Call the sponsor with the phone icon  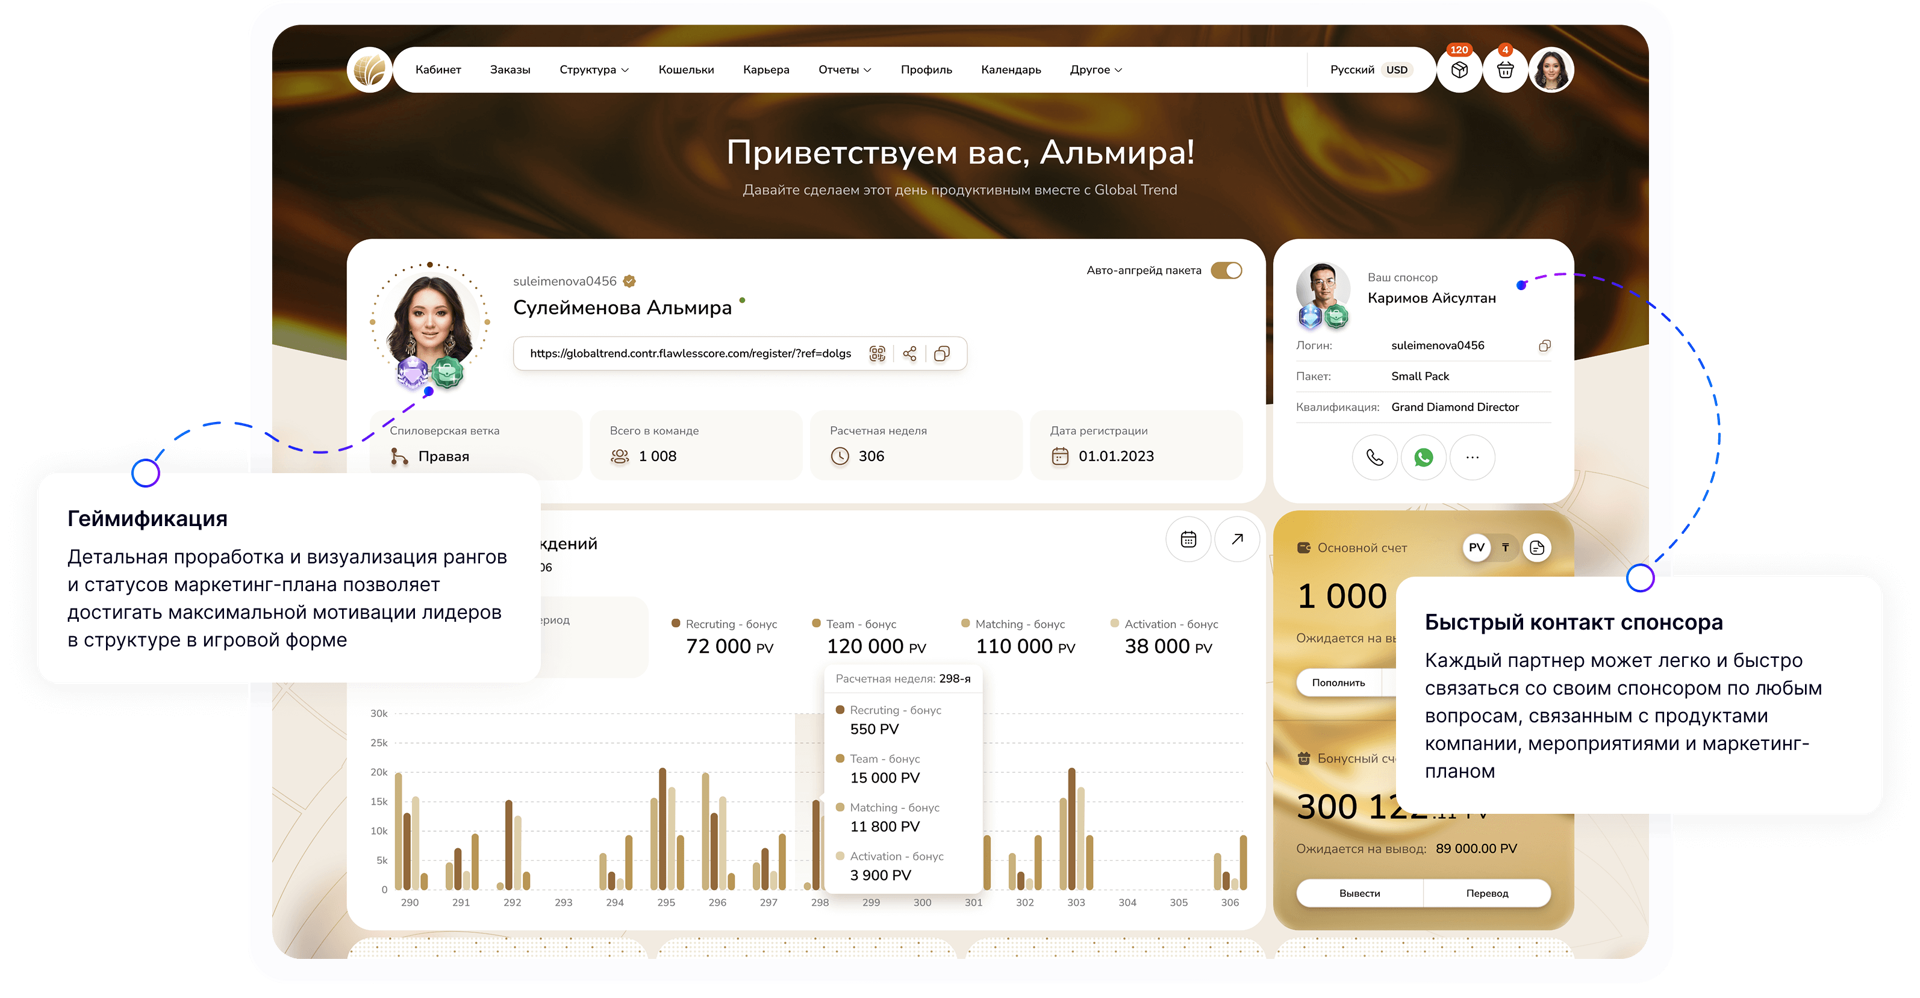(1375, 458)
